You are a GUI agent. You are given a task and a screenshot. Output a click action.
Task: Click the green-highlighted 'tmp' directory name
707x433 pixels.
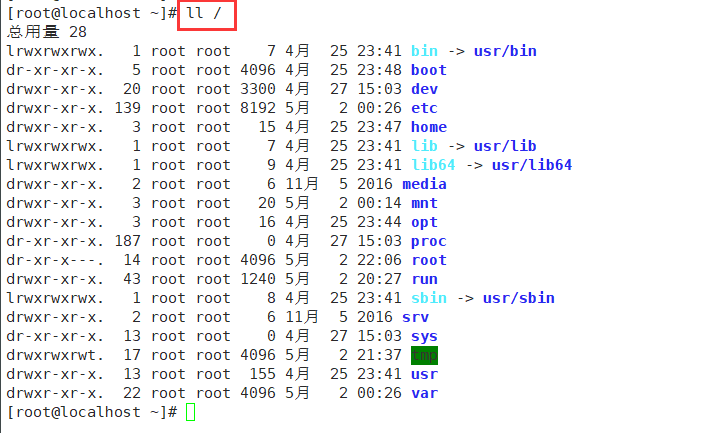click(x=424, y=355)
